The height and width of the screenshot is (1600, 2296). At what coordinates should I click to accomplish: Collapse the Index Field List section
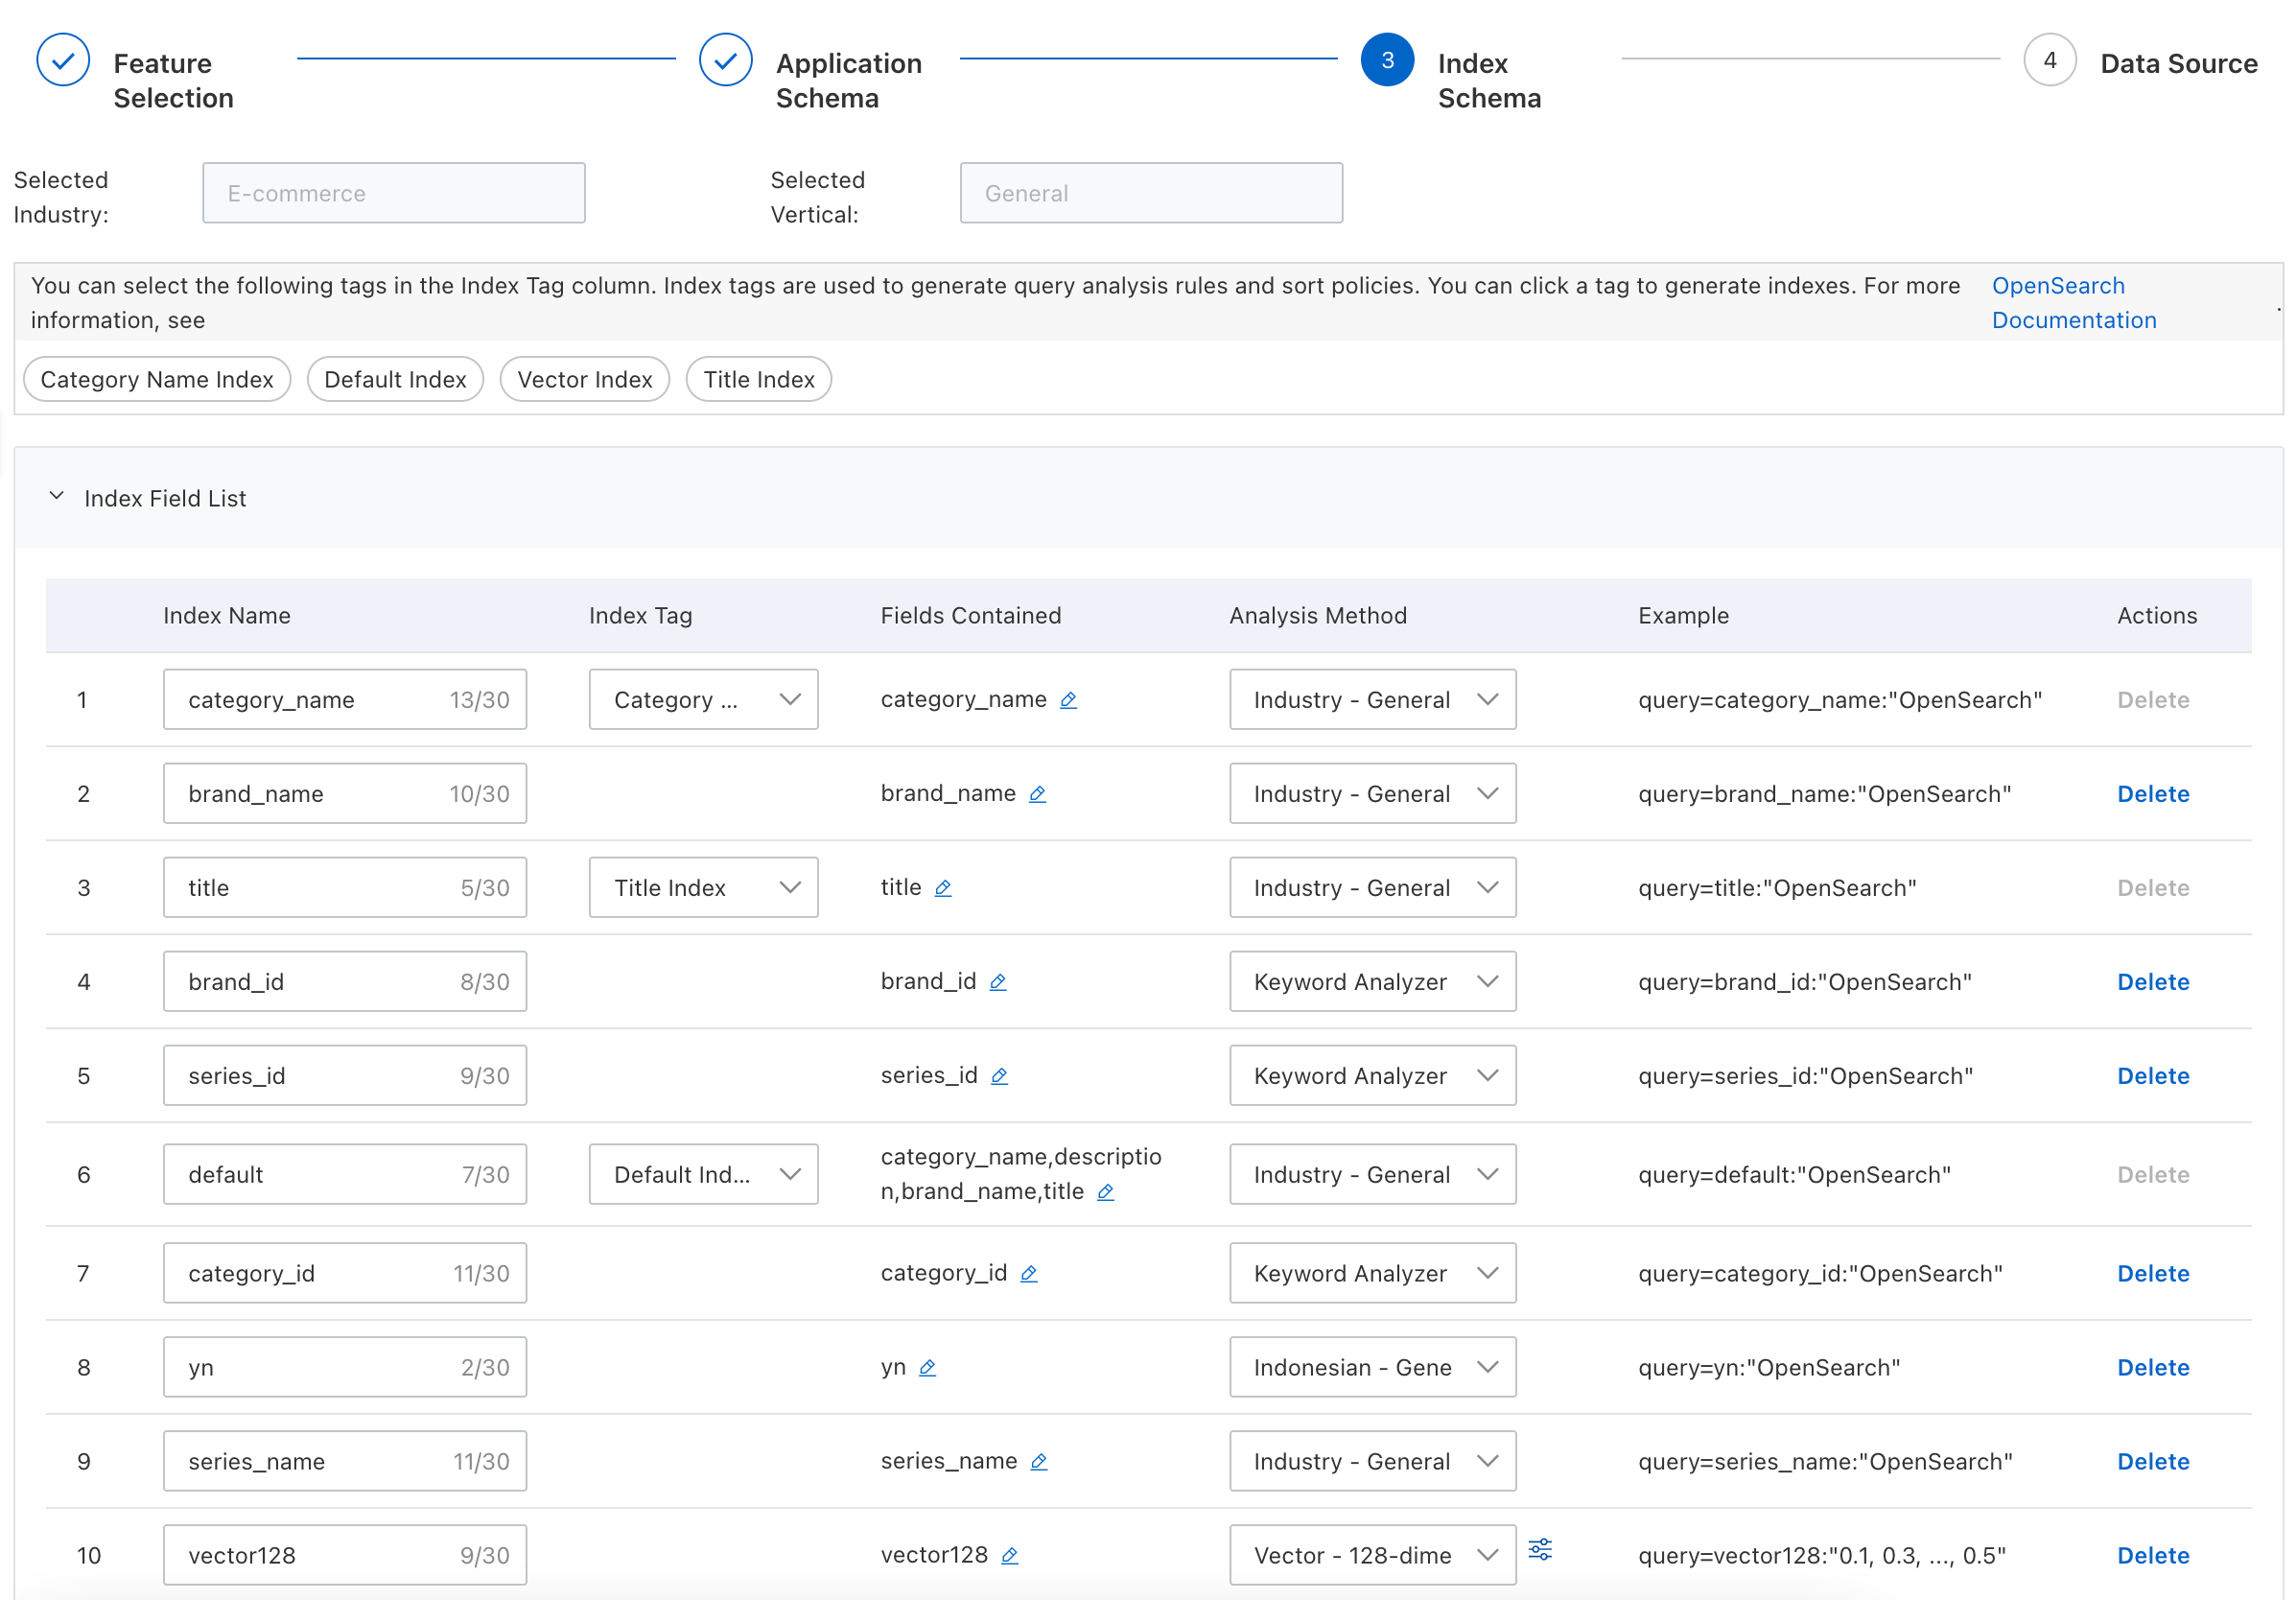coord(57,497)
